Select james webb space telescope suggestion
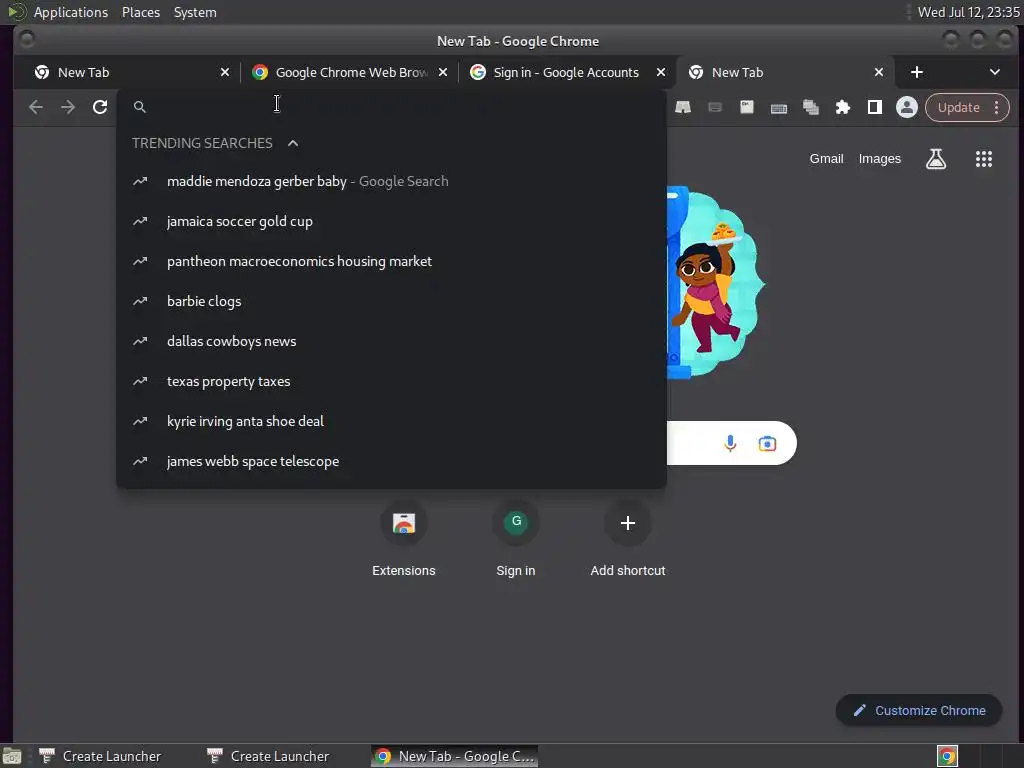 (x=391, y=461)
